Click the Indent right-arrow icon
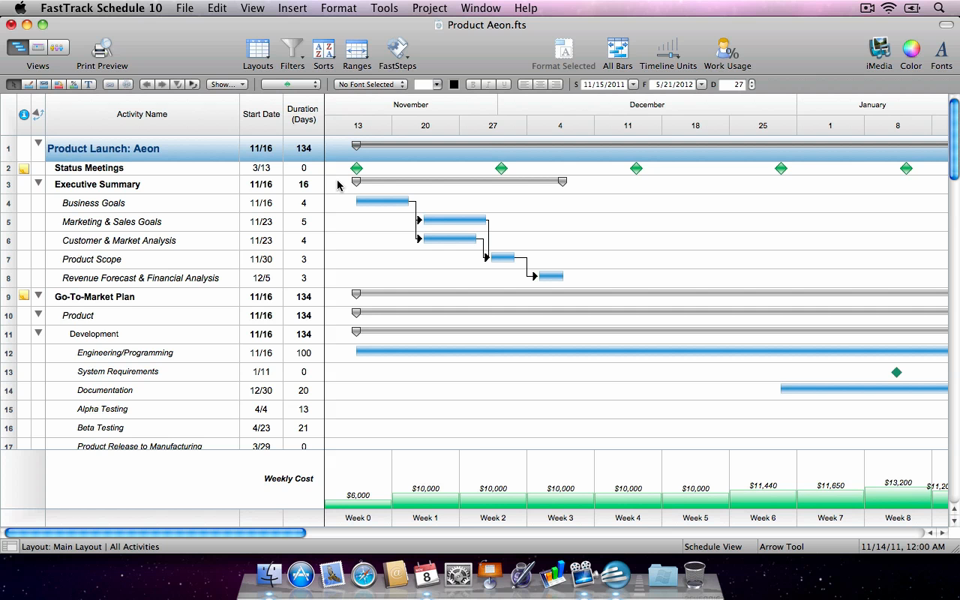This screenshot has width=960, height=600. coord(162,84)
